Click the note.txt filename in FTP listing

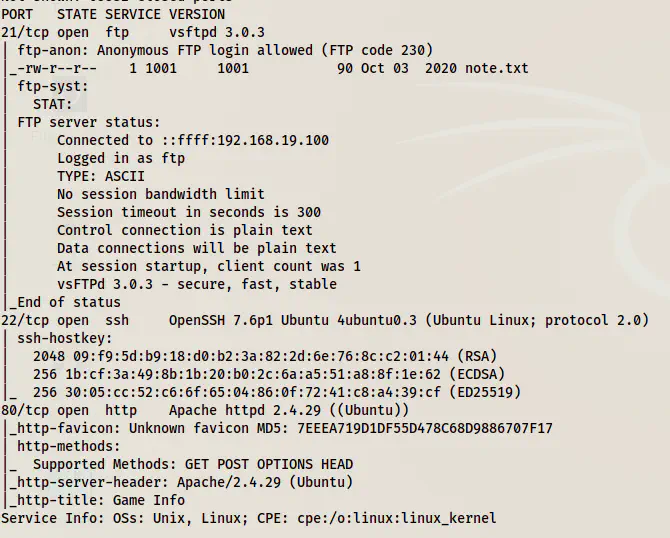[x=497, y=68]
